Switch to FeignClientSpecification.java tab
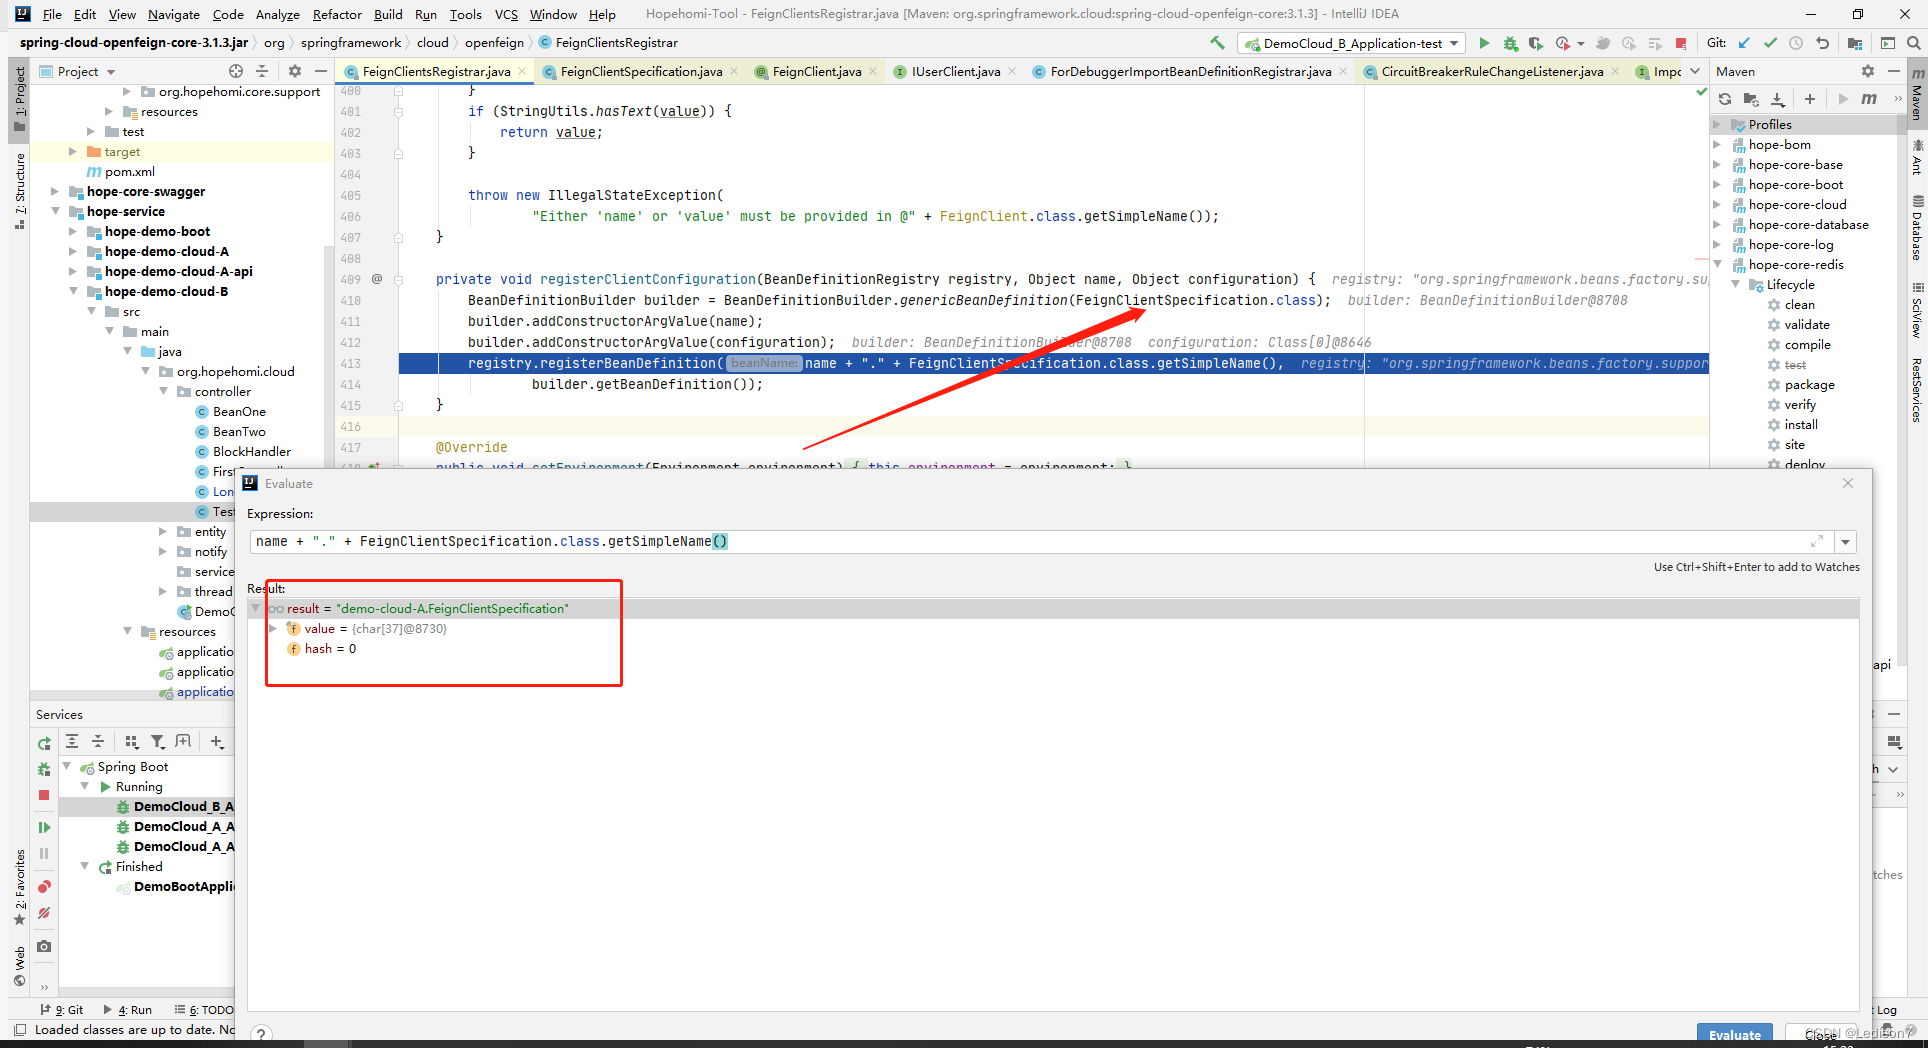 [x=640, y=71]
